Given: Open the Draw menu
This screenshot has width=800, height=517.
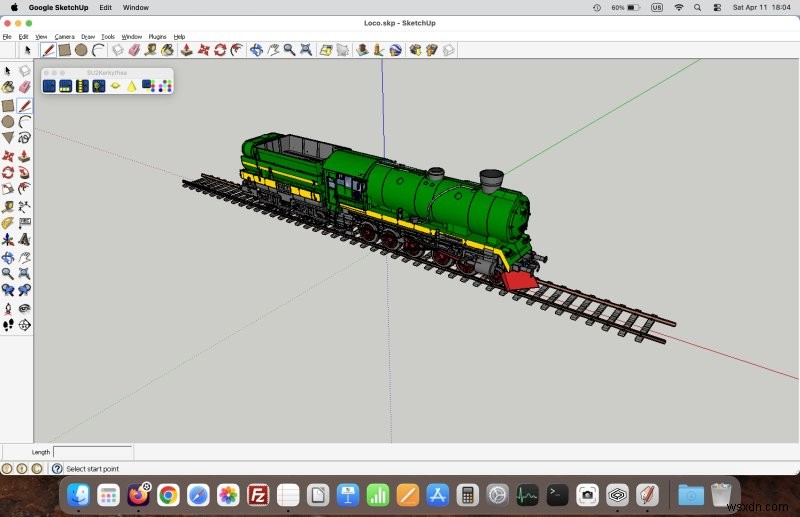Looking at the screenshot, I should (88, 37).
